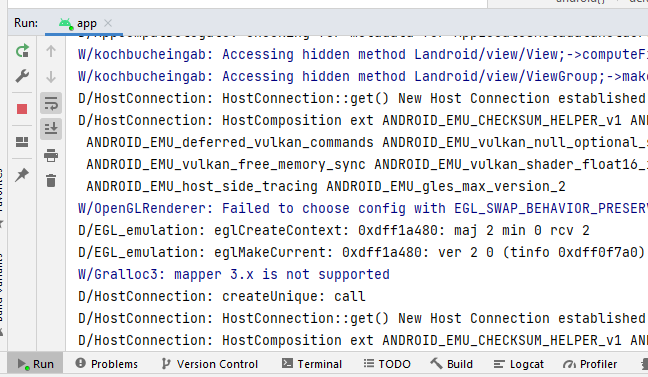Image resolution: width=648 pixels, height=377 pixels.
Task: Print console output icon
Action: coord(51,155)
